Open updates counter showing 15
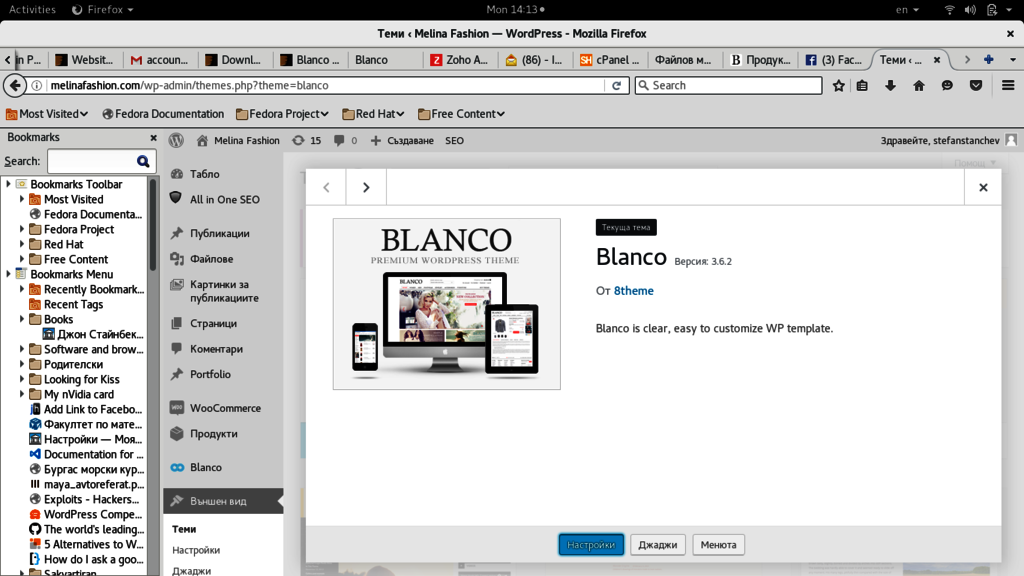The image size is (1024, 576). tap(307, 140)
